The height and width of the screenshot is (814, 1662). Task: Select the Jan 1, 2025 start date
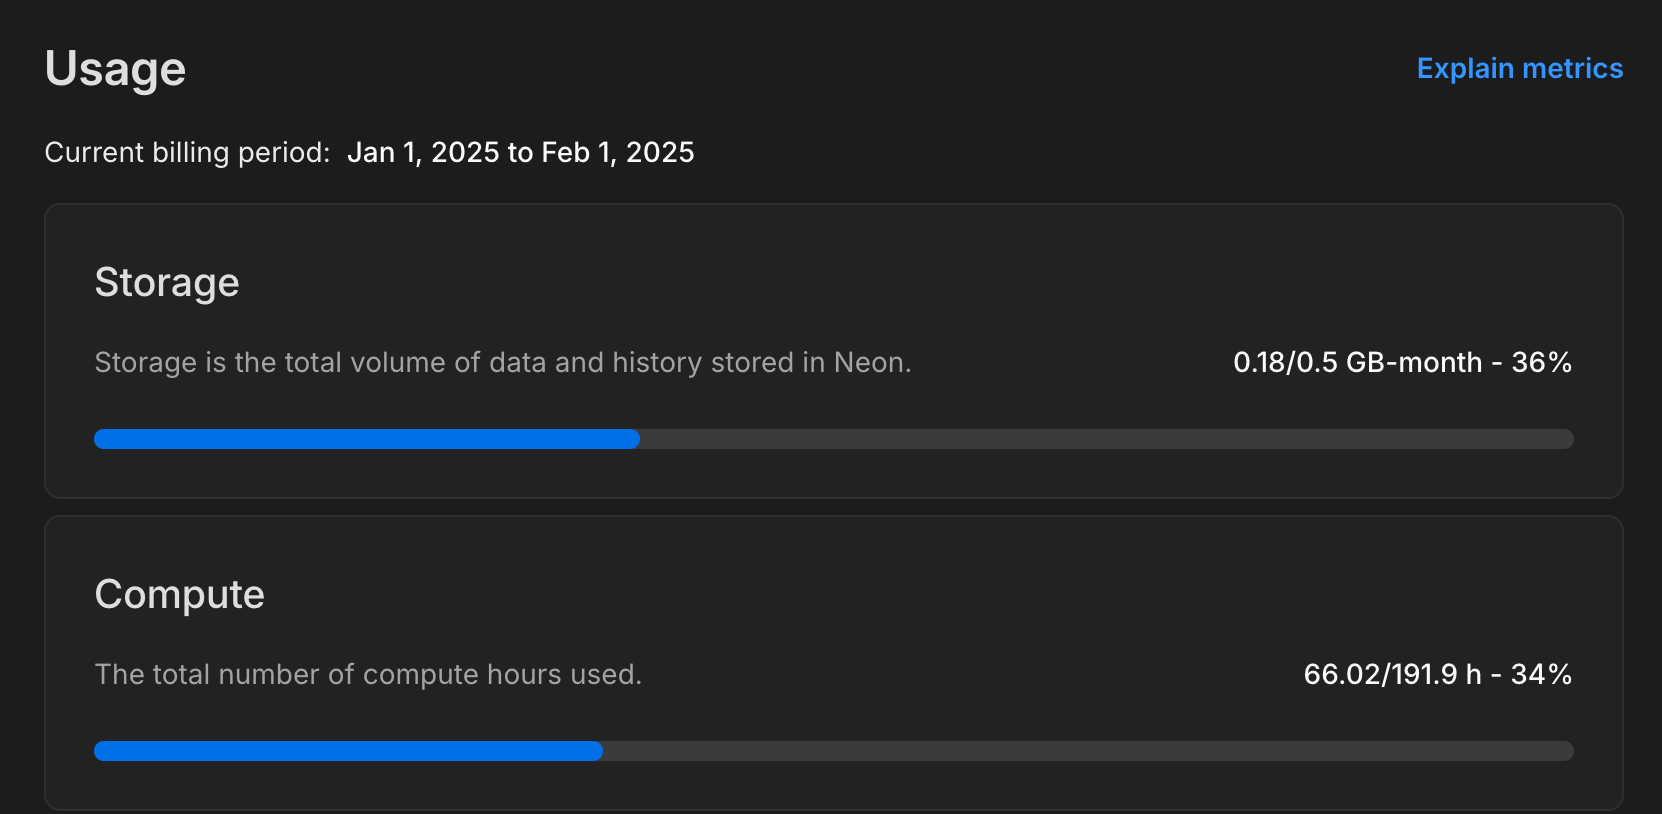[423, 152]
